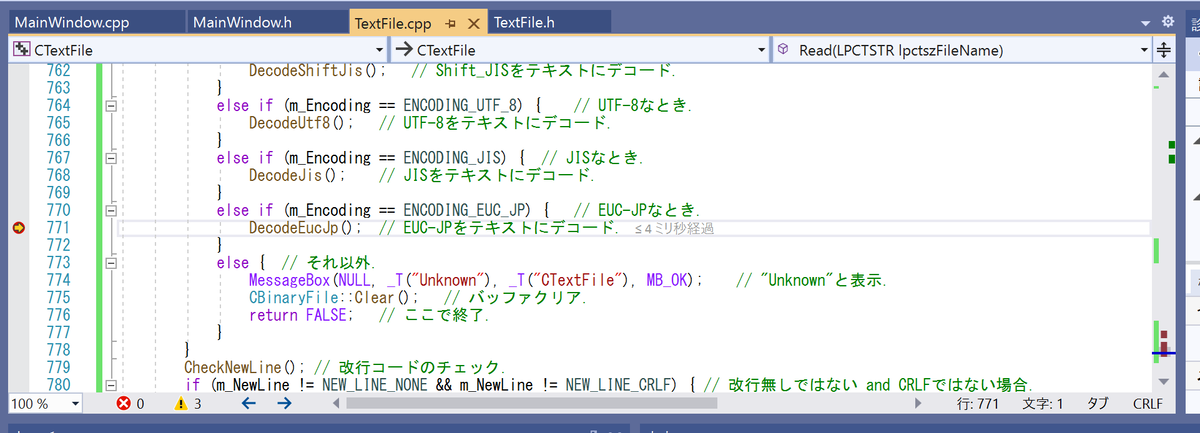This screenshot has height=433, width=1200.
Task: Click the DecodeUtf8() call on line 765
Action: [302, 123]
